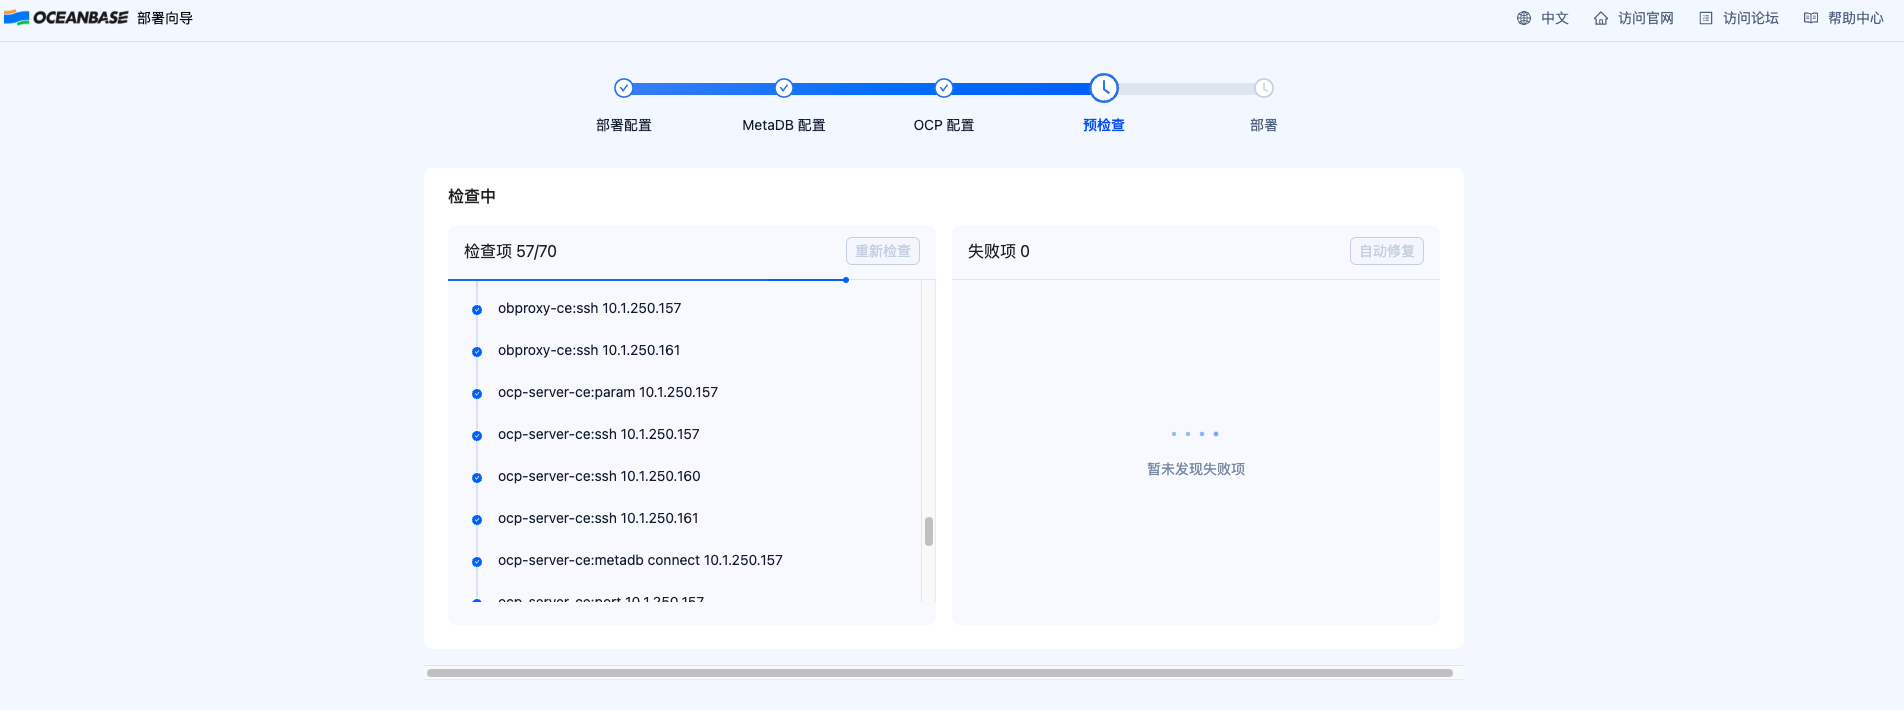Click status dot for obproxy-ce:ssh 10.1.250.157

click(477, 310)
